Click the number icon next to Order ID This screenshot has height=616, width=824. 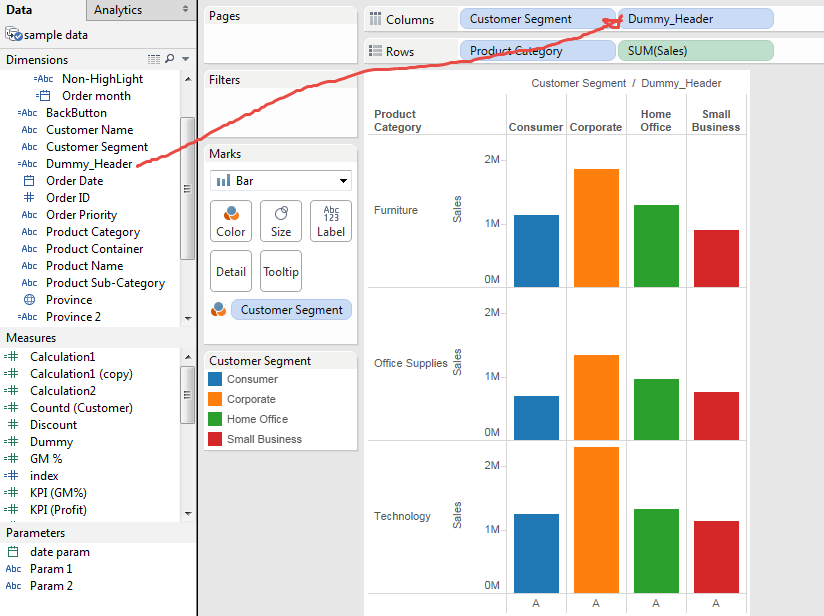29,198
